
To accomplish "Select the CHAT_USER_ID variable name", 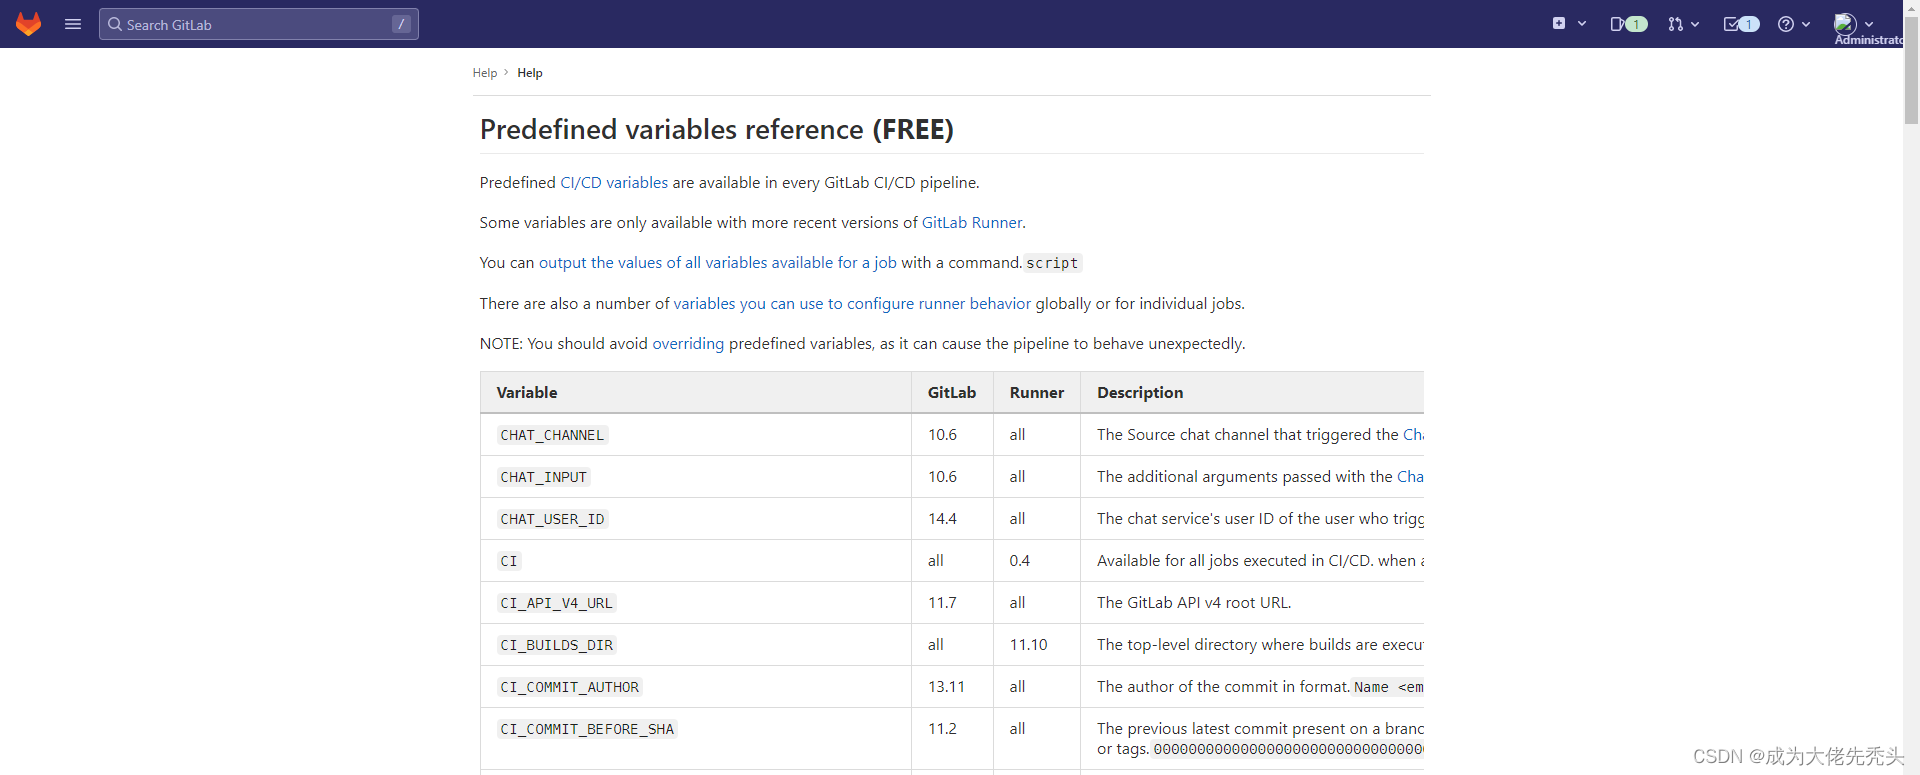I will tap(552, 519).
